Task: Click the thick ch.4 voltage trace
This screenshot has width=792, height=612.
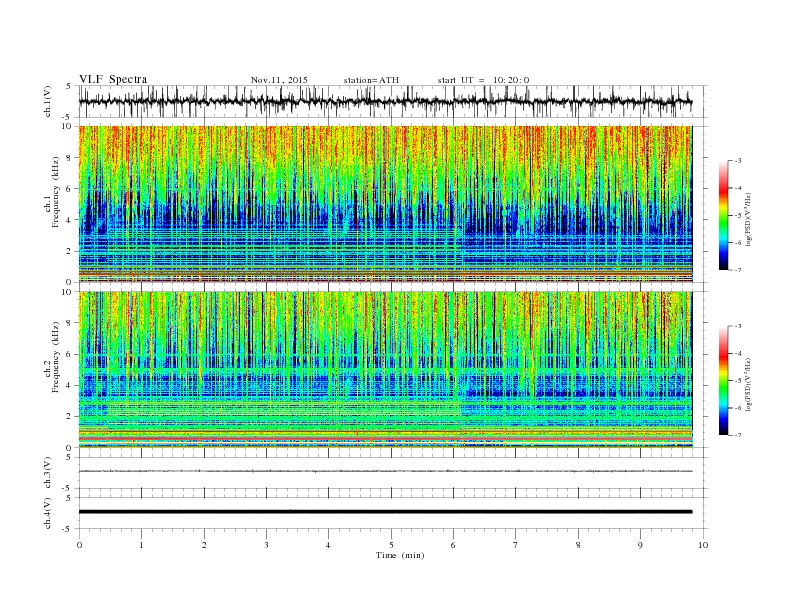Action: tap(385, 512)
